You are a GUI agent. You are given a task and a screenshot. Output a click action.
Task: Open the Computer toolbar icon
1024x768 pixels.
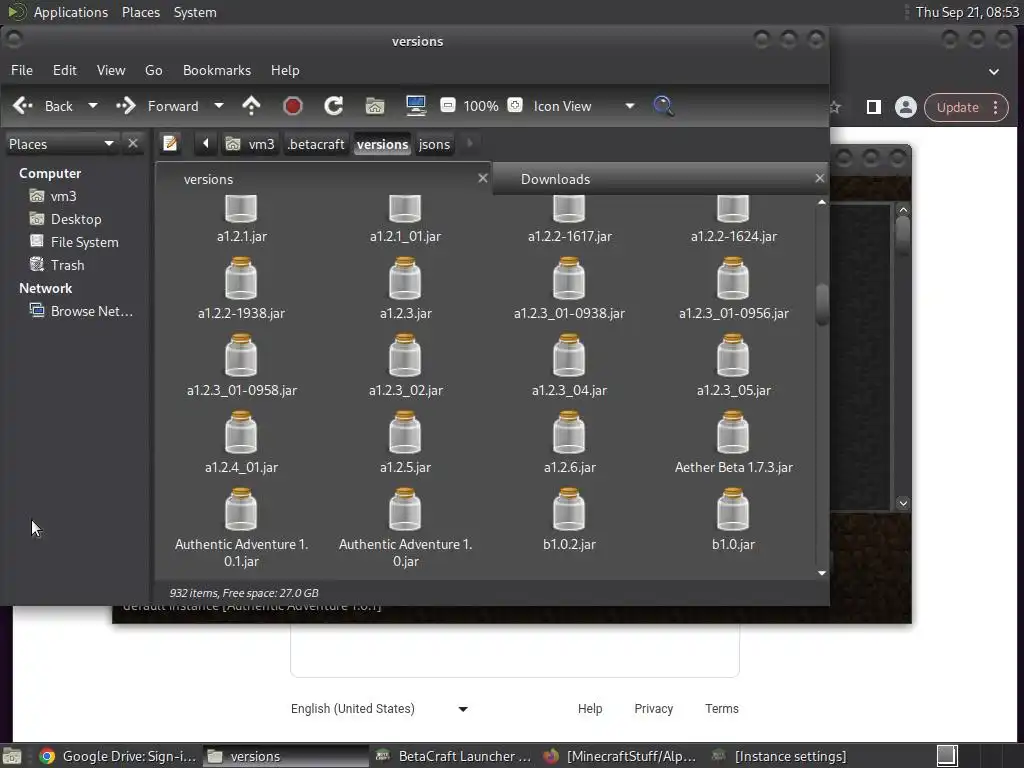coord(416,106)
